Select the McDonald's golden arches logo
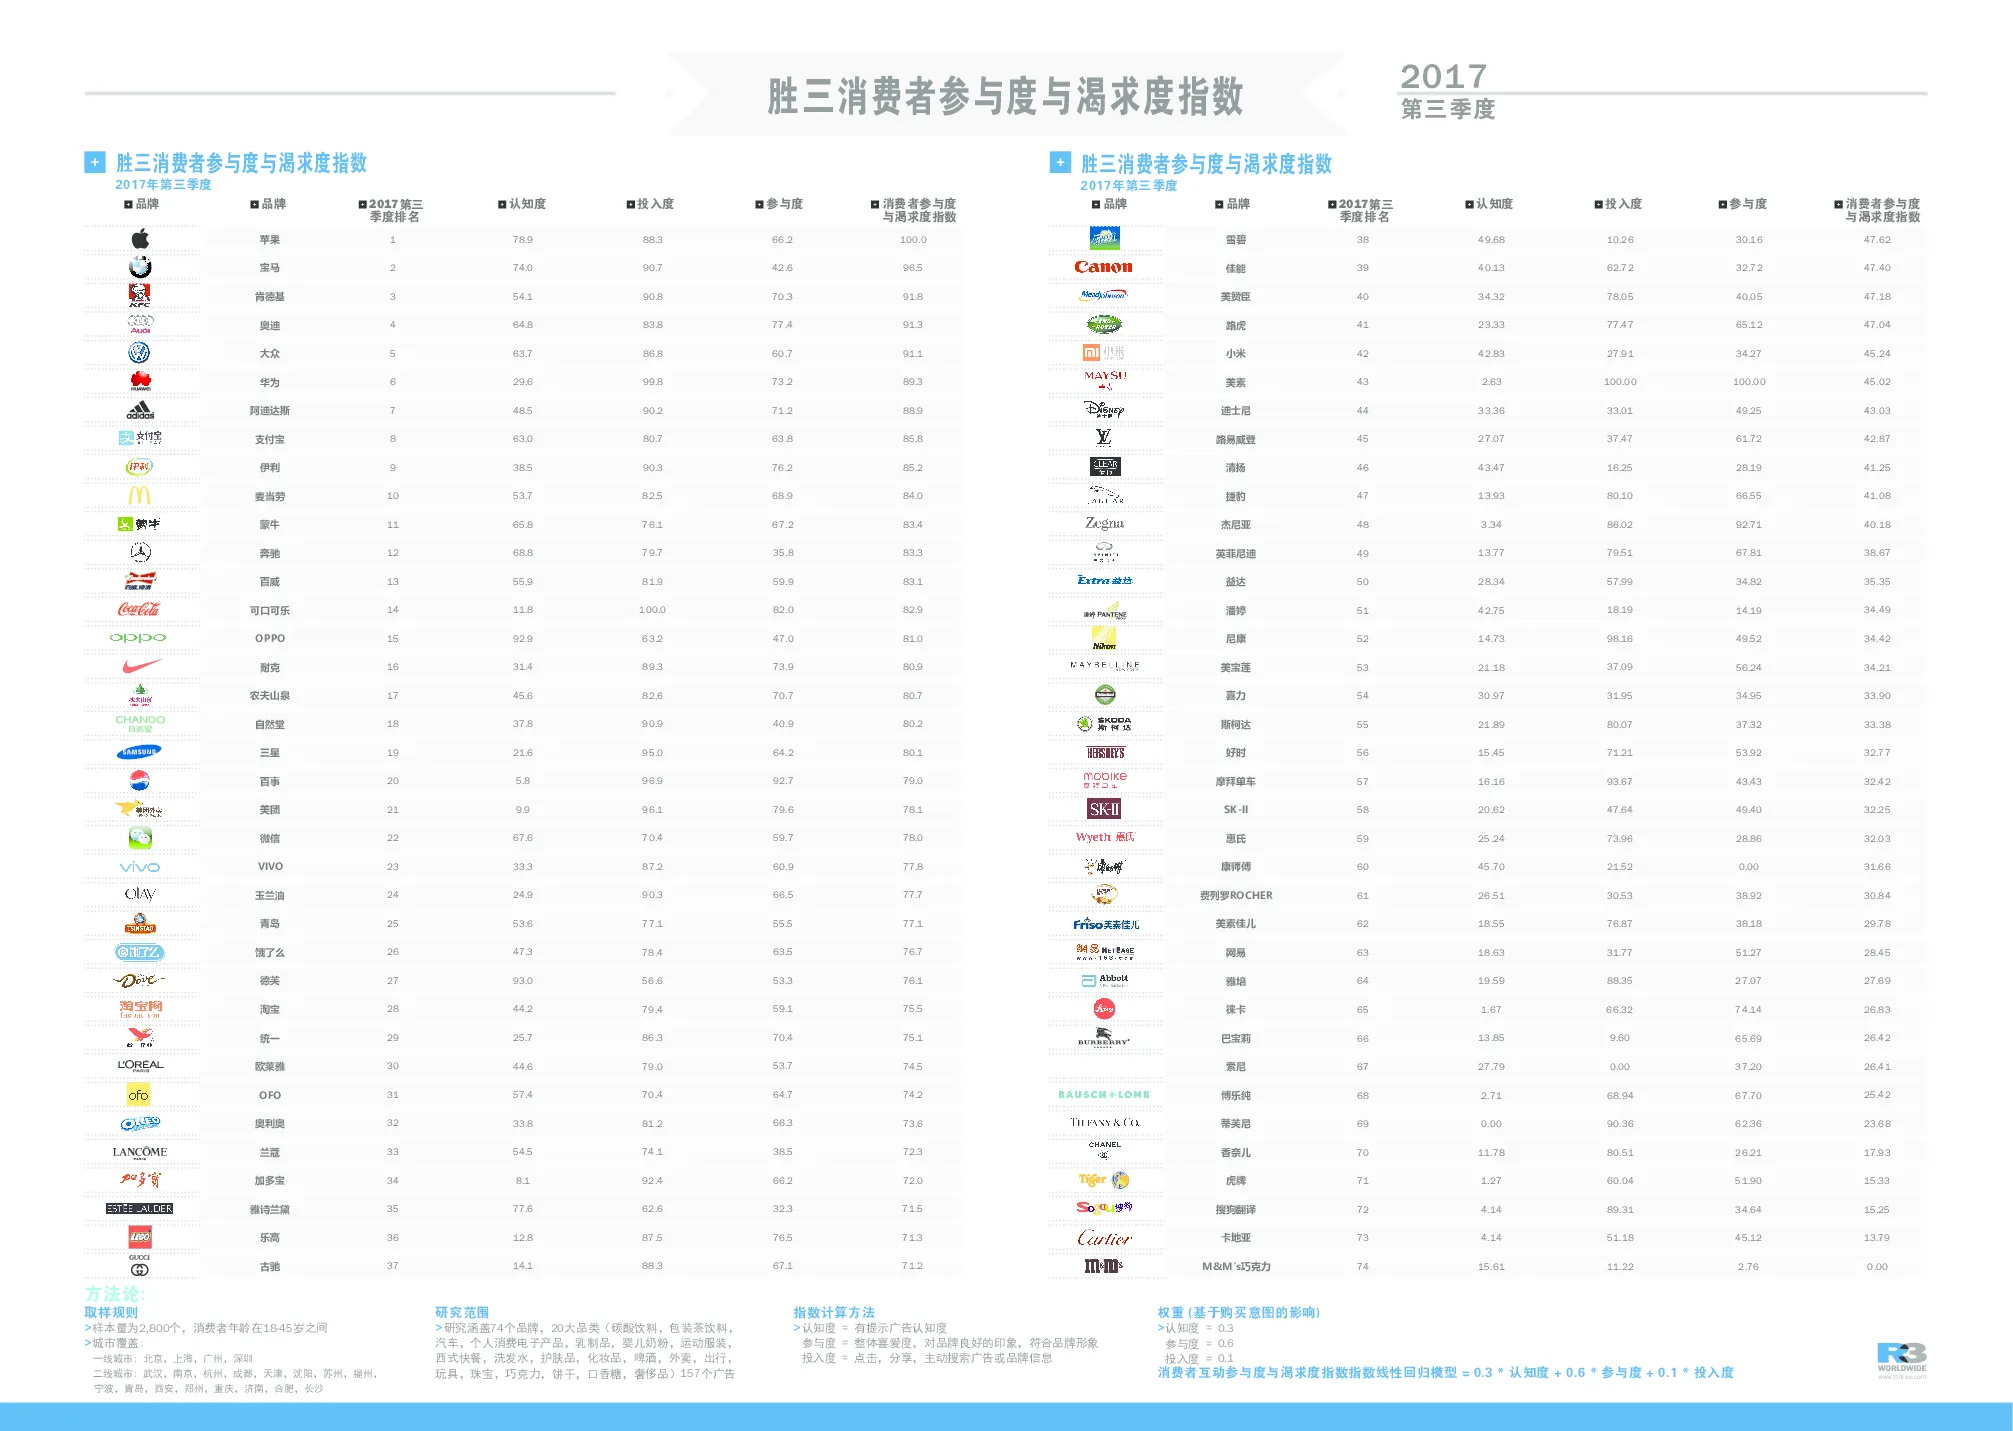Viewport: 2013px width, 1431px height. 140,496
